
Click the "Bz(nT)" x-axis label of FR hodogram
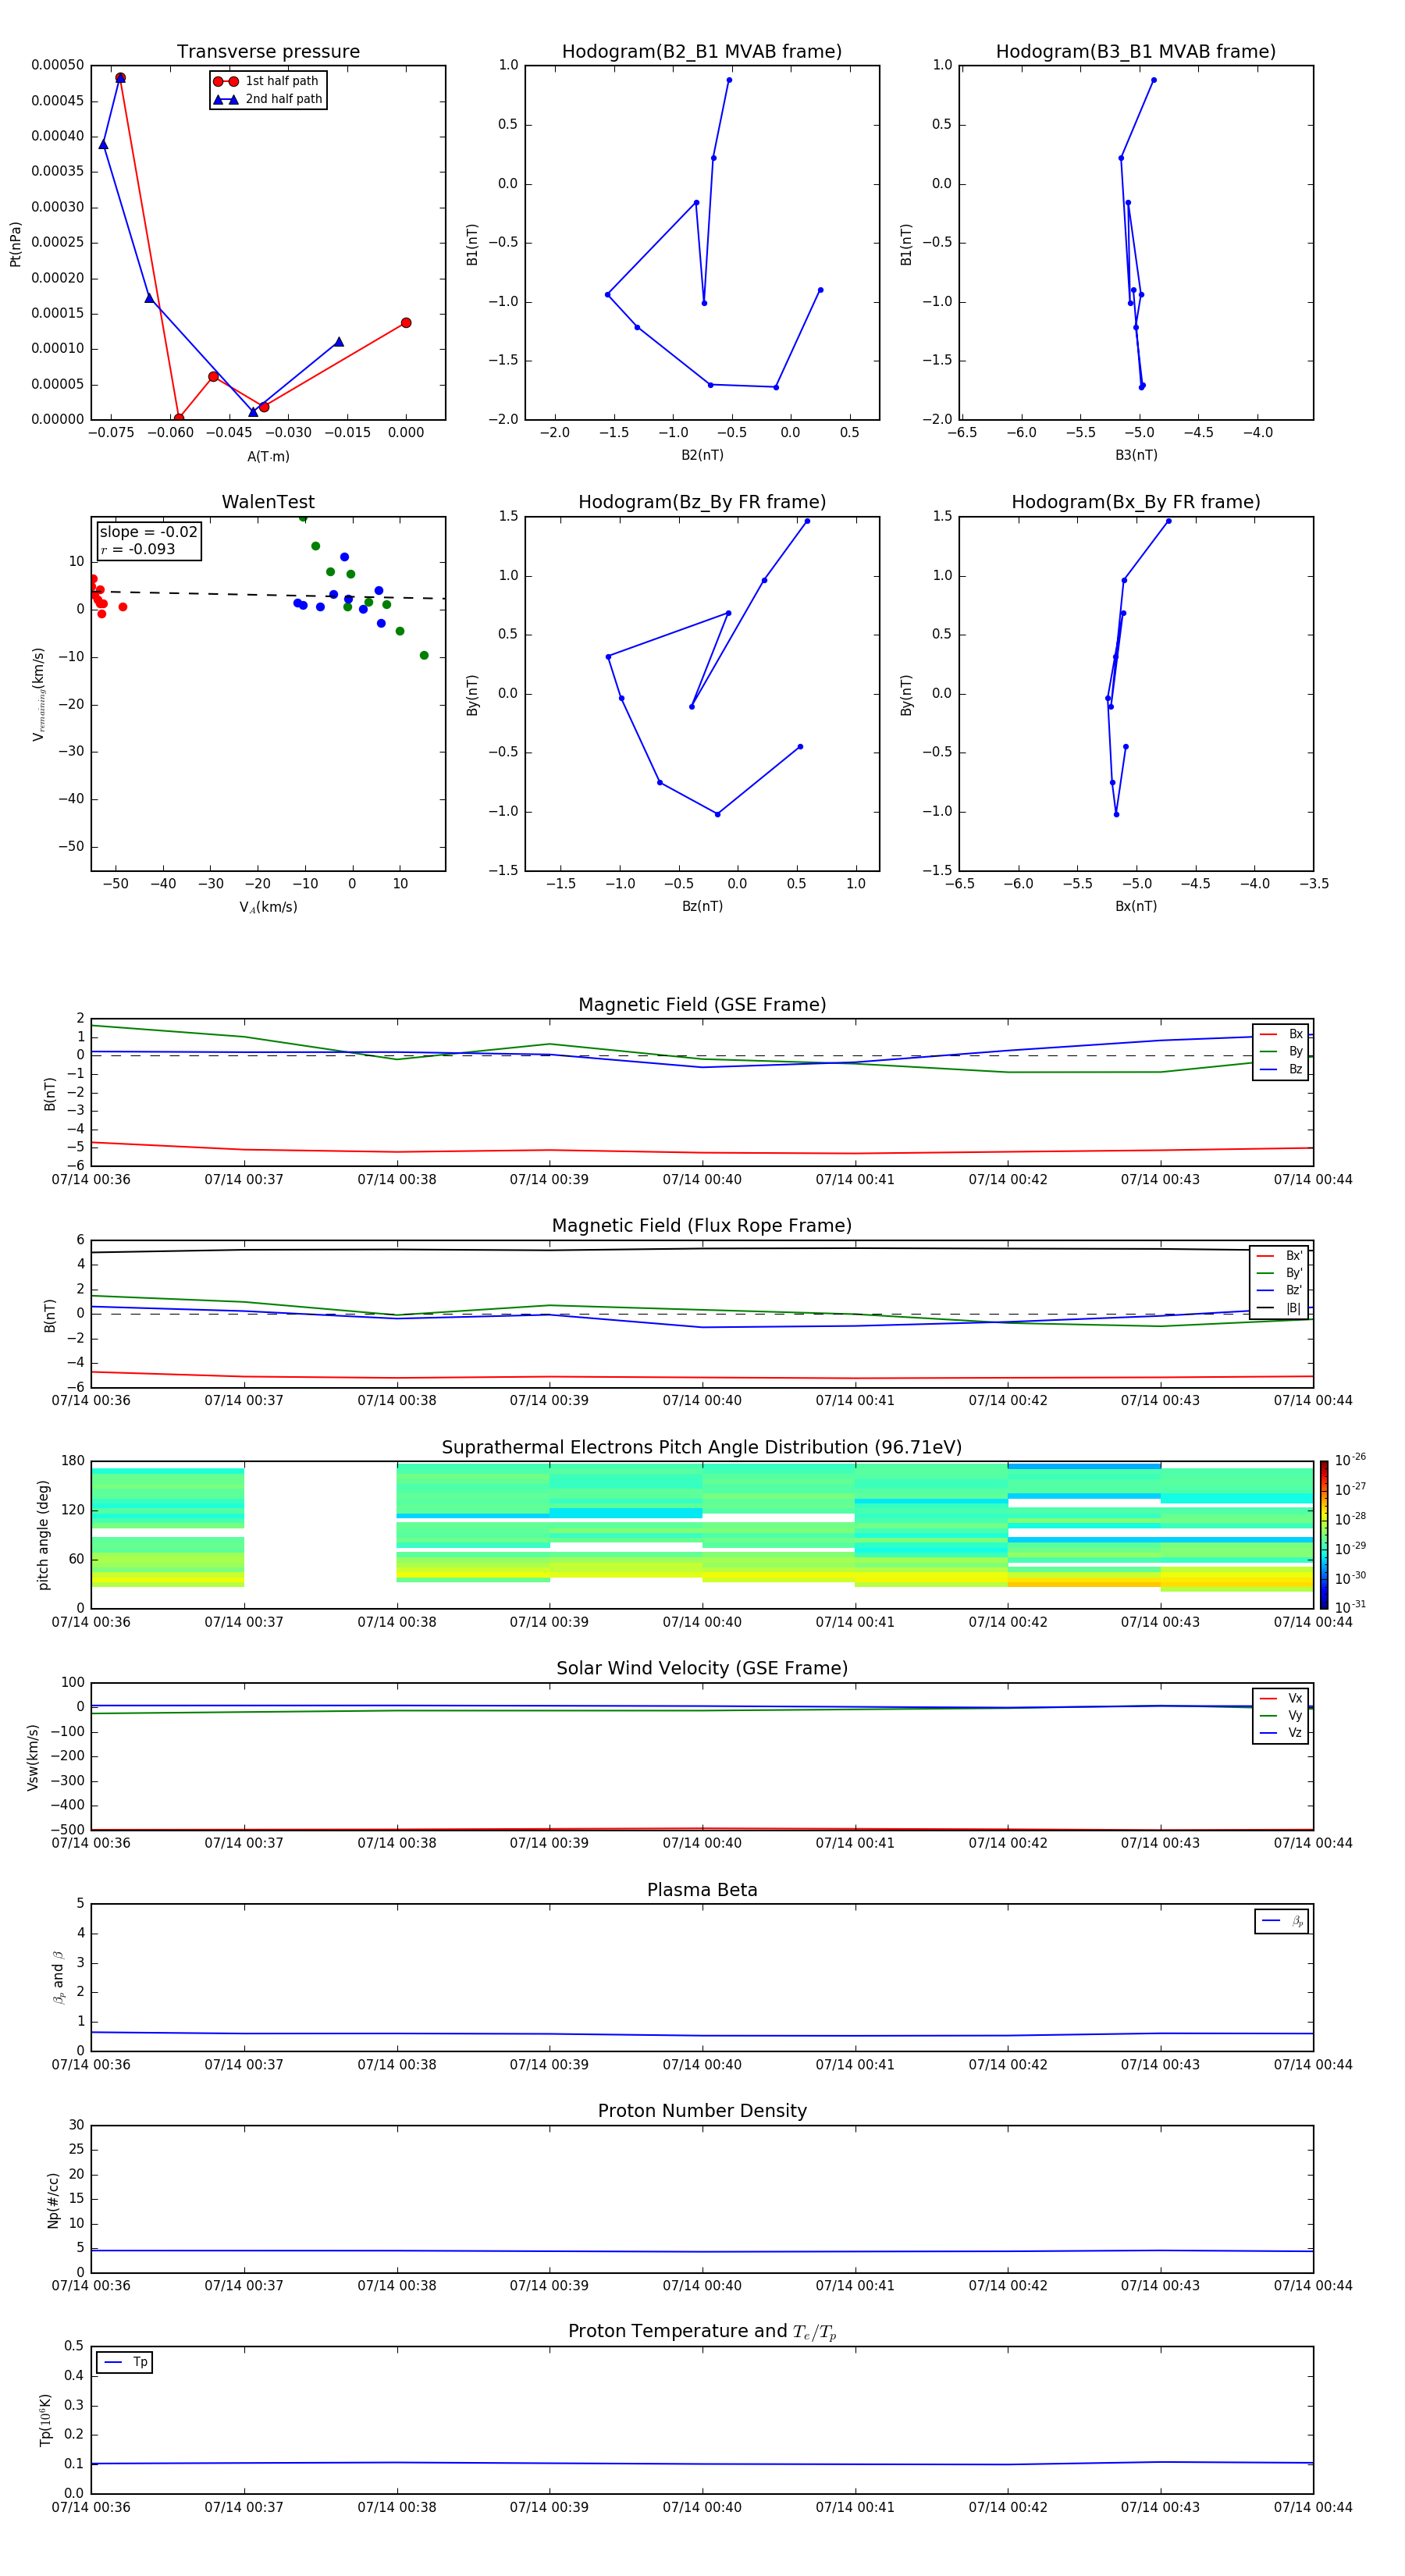[x=702, y=907]
